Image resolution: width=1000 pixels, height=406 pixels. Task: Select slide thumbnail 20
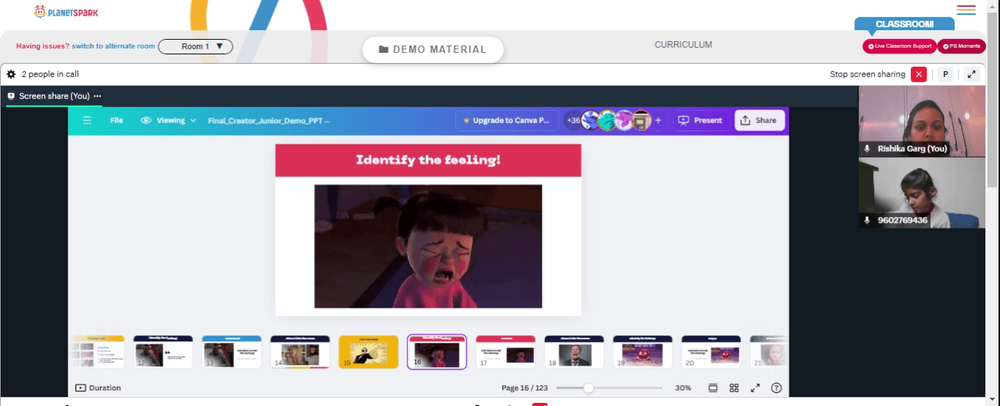coord(711,352)
